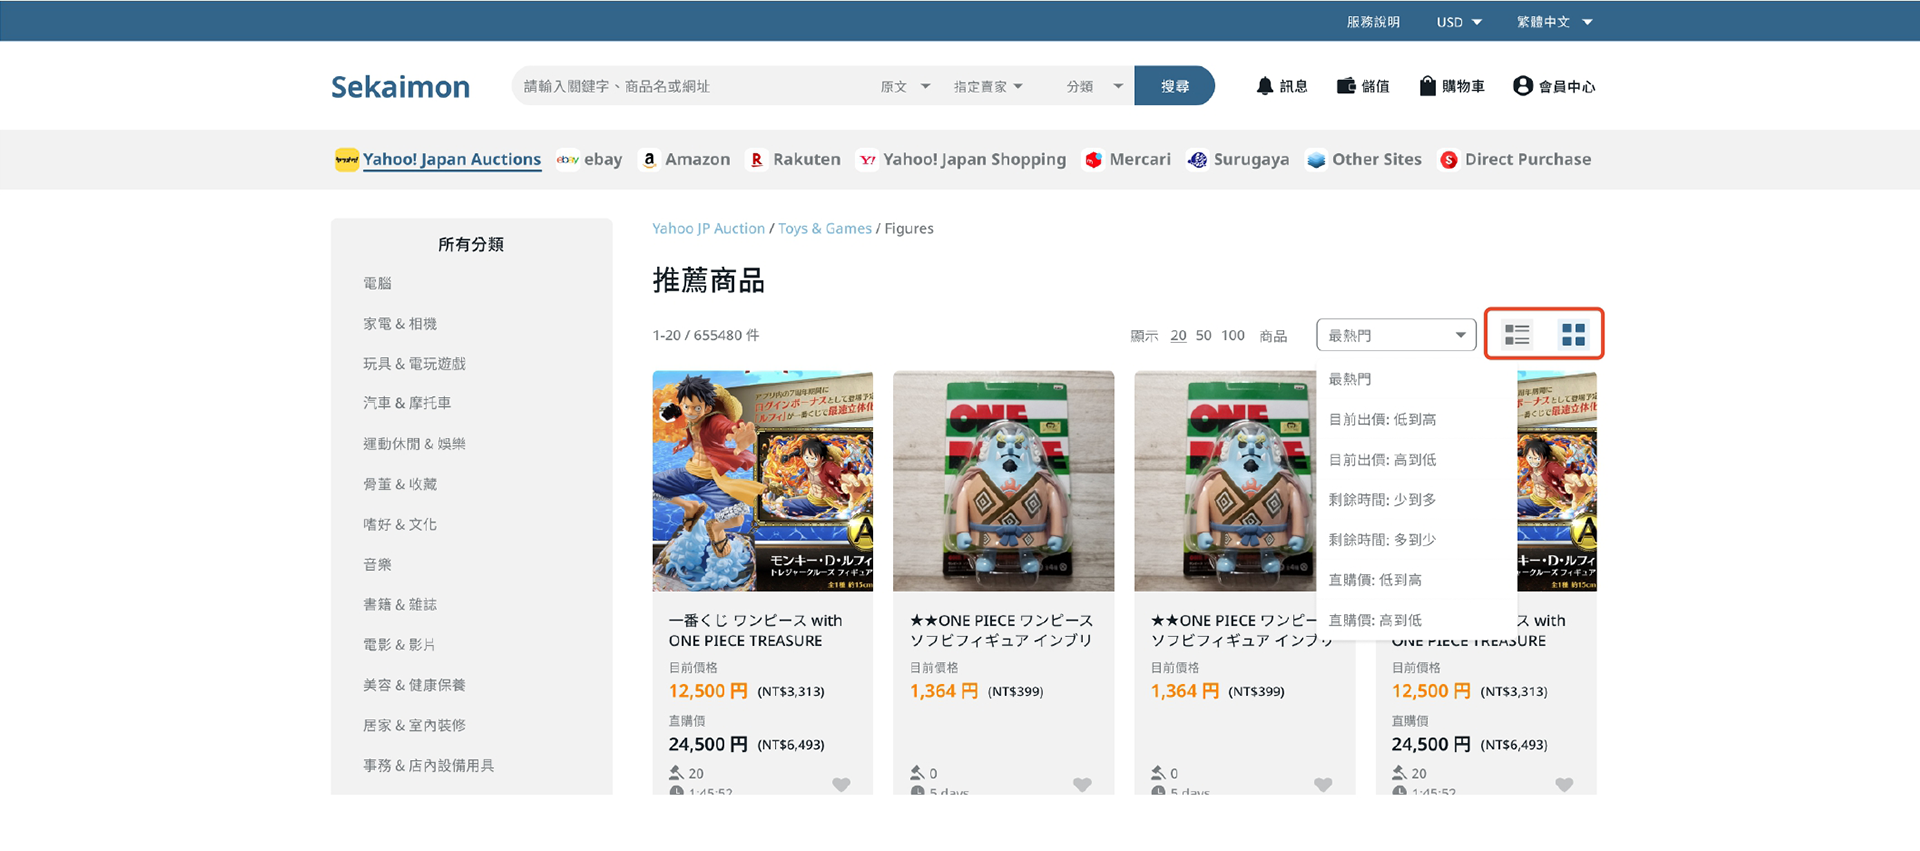The image size is (1920, 851).
Task: Click the first product's 12,500 円 price
Action: (708, 691)
